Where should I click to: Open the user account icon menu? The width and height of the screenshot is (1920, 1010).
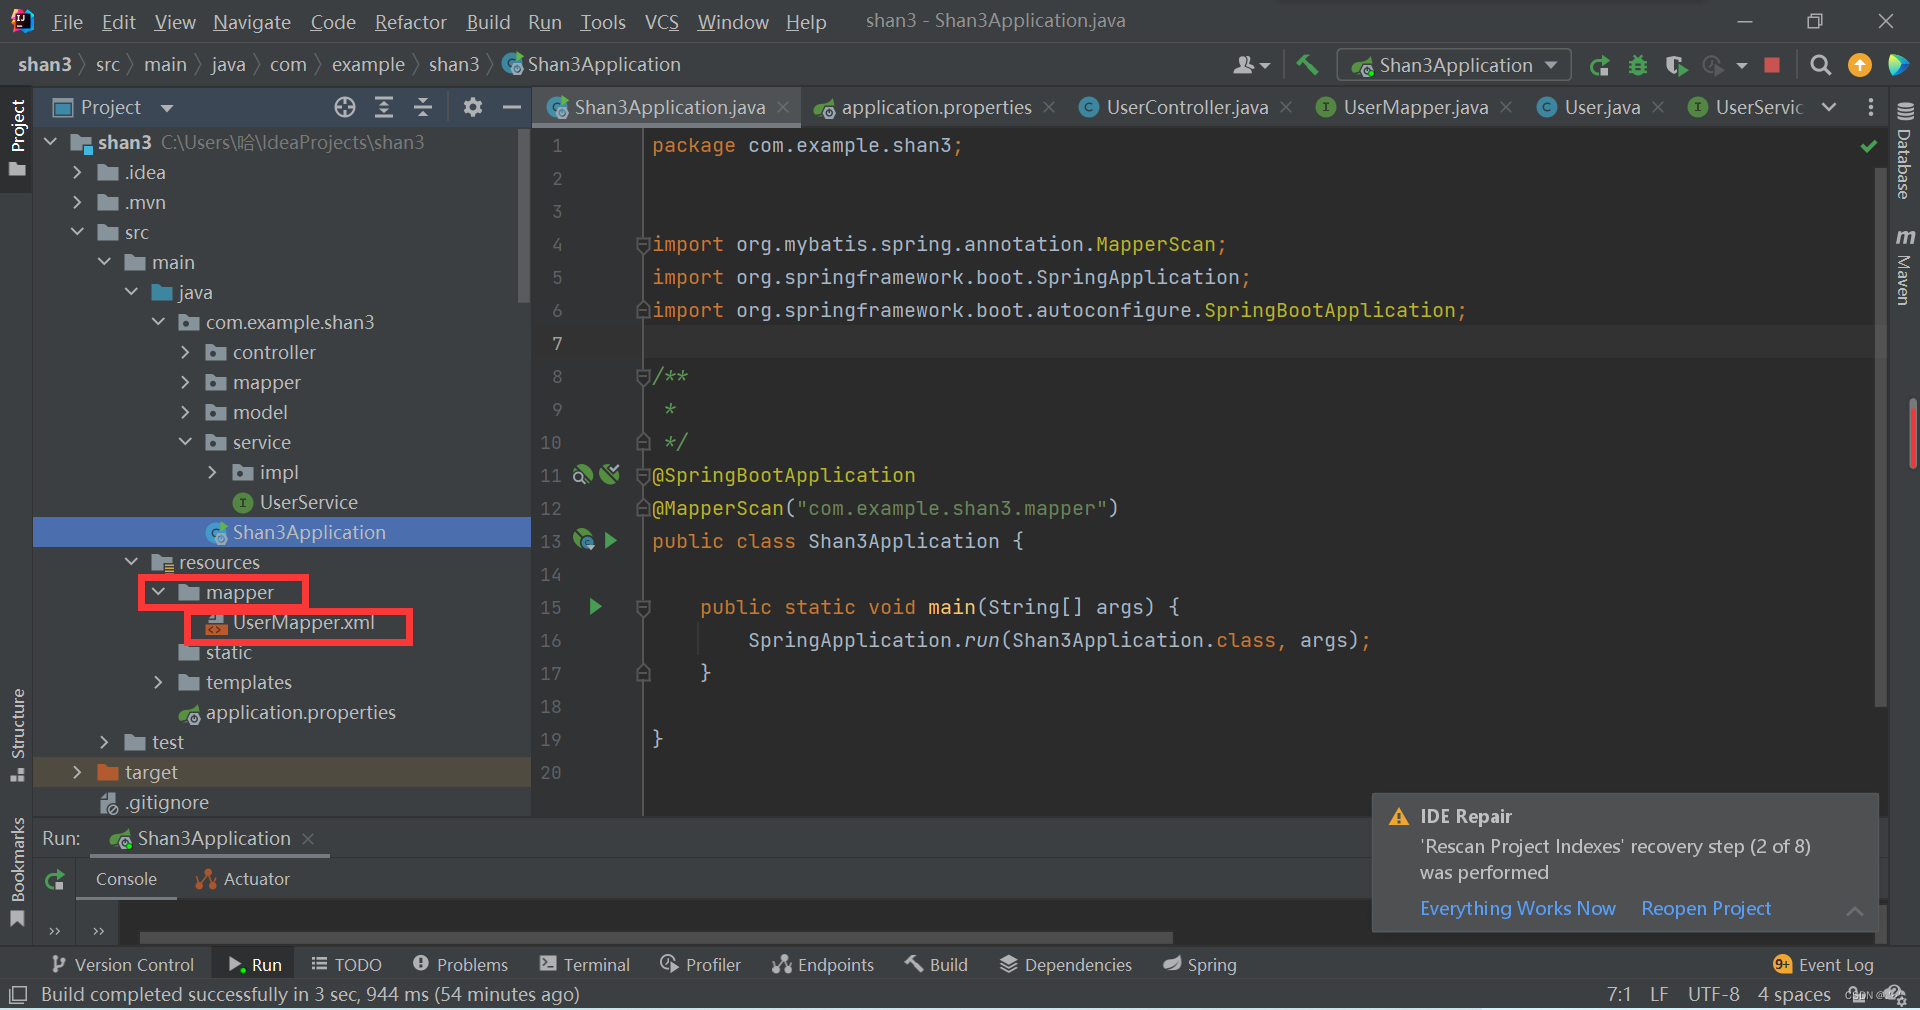1251,65
